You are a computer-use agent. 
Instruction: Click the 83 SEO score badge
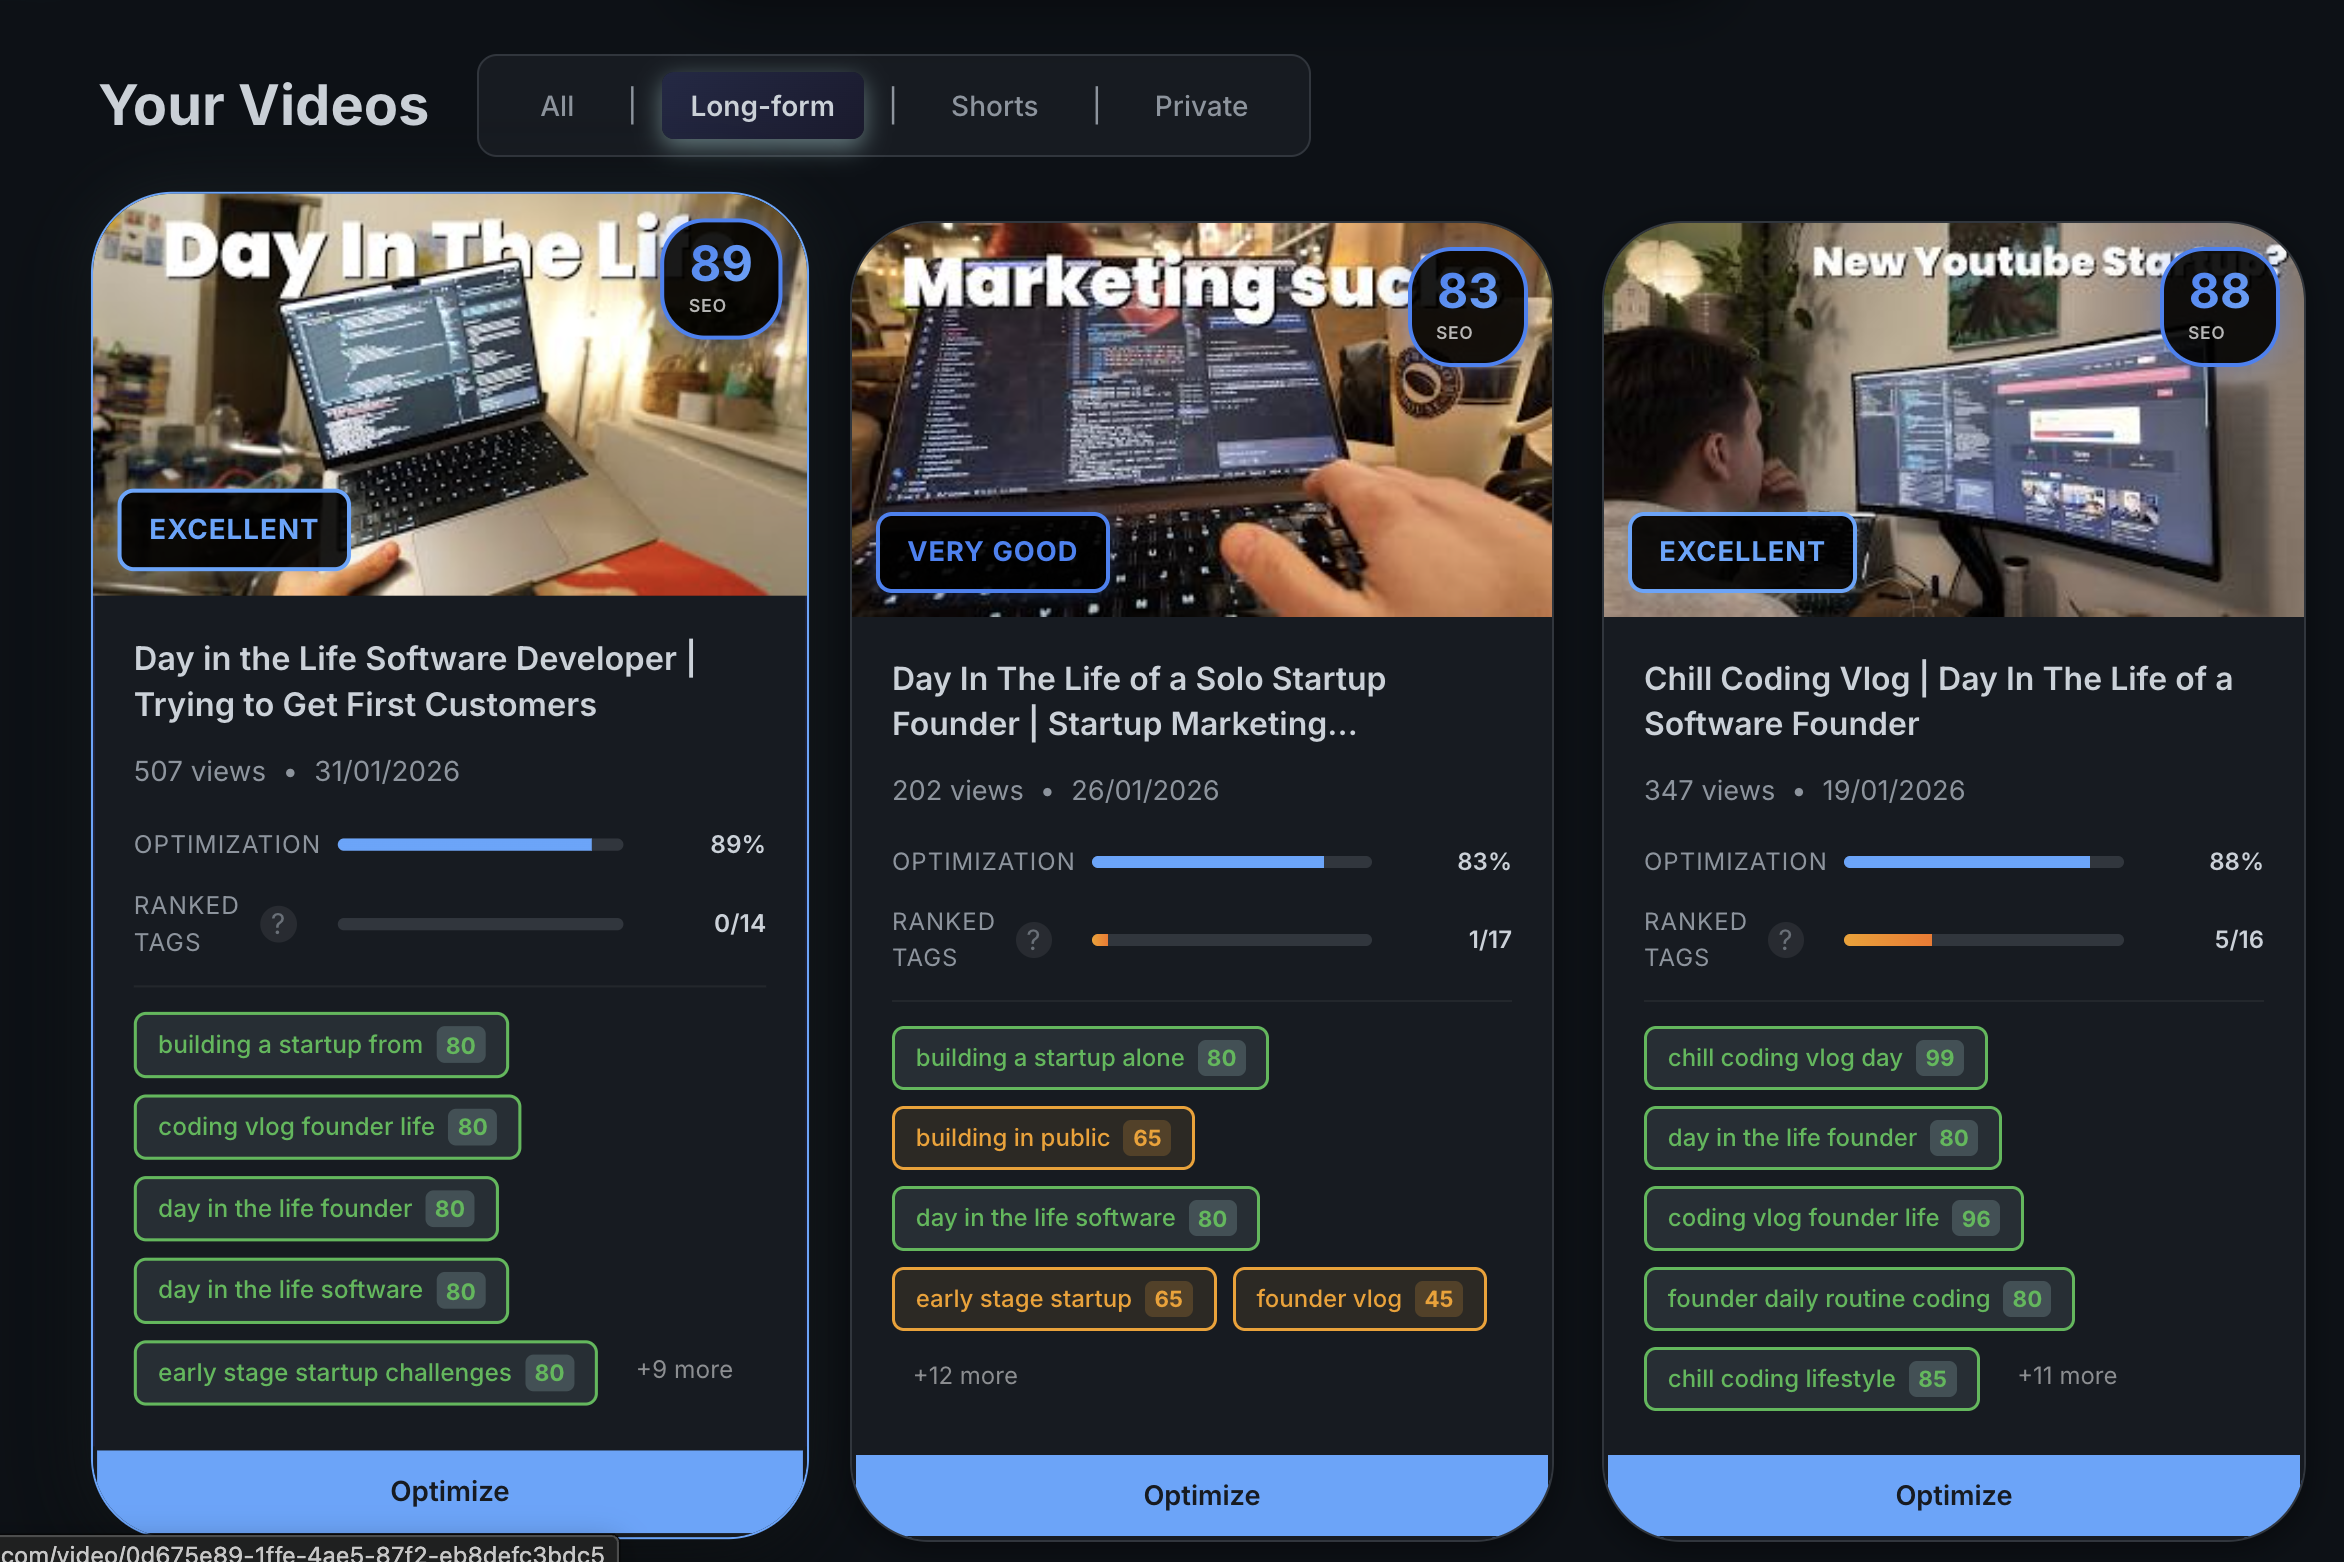click(x=1466, y=305)
